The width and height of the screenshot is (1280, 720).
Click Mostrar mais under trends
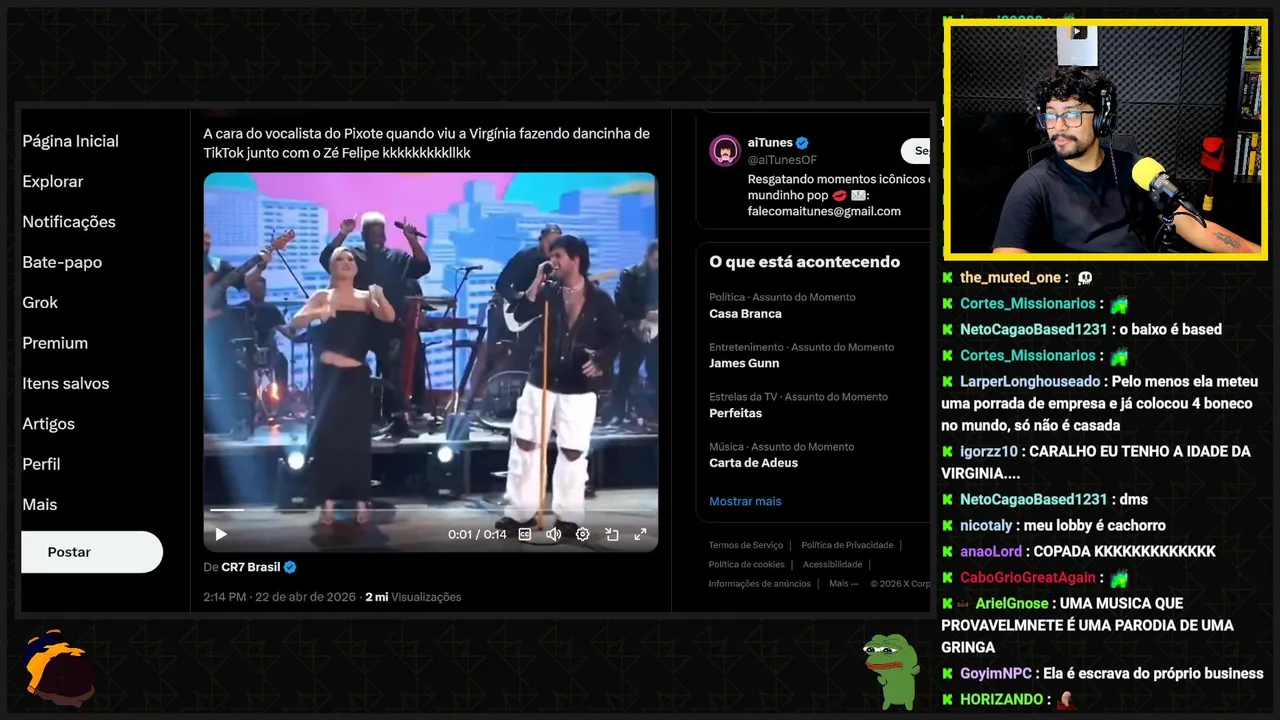pyautogui.click(x=745, y=501)
